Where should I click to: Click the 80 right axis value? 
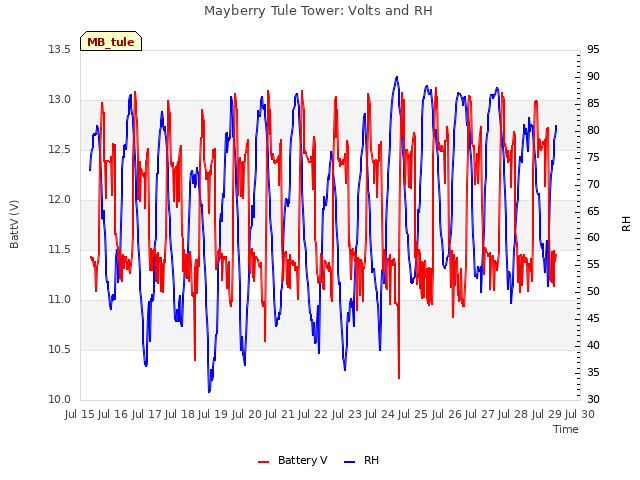pos(593,131)
